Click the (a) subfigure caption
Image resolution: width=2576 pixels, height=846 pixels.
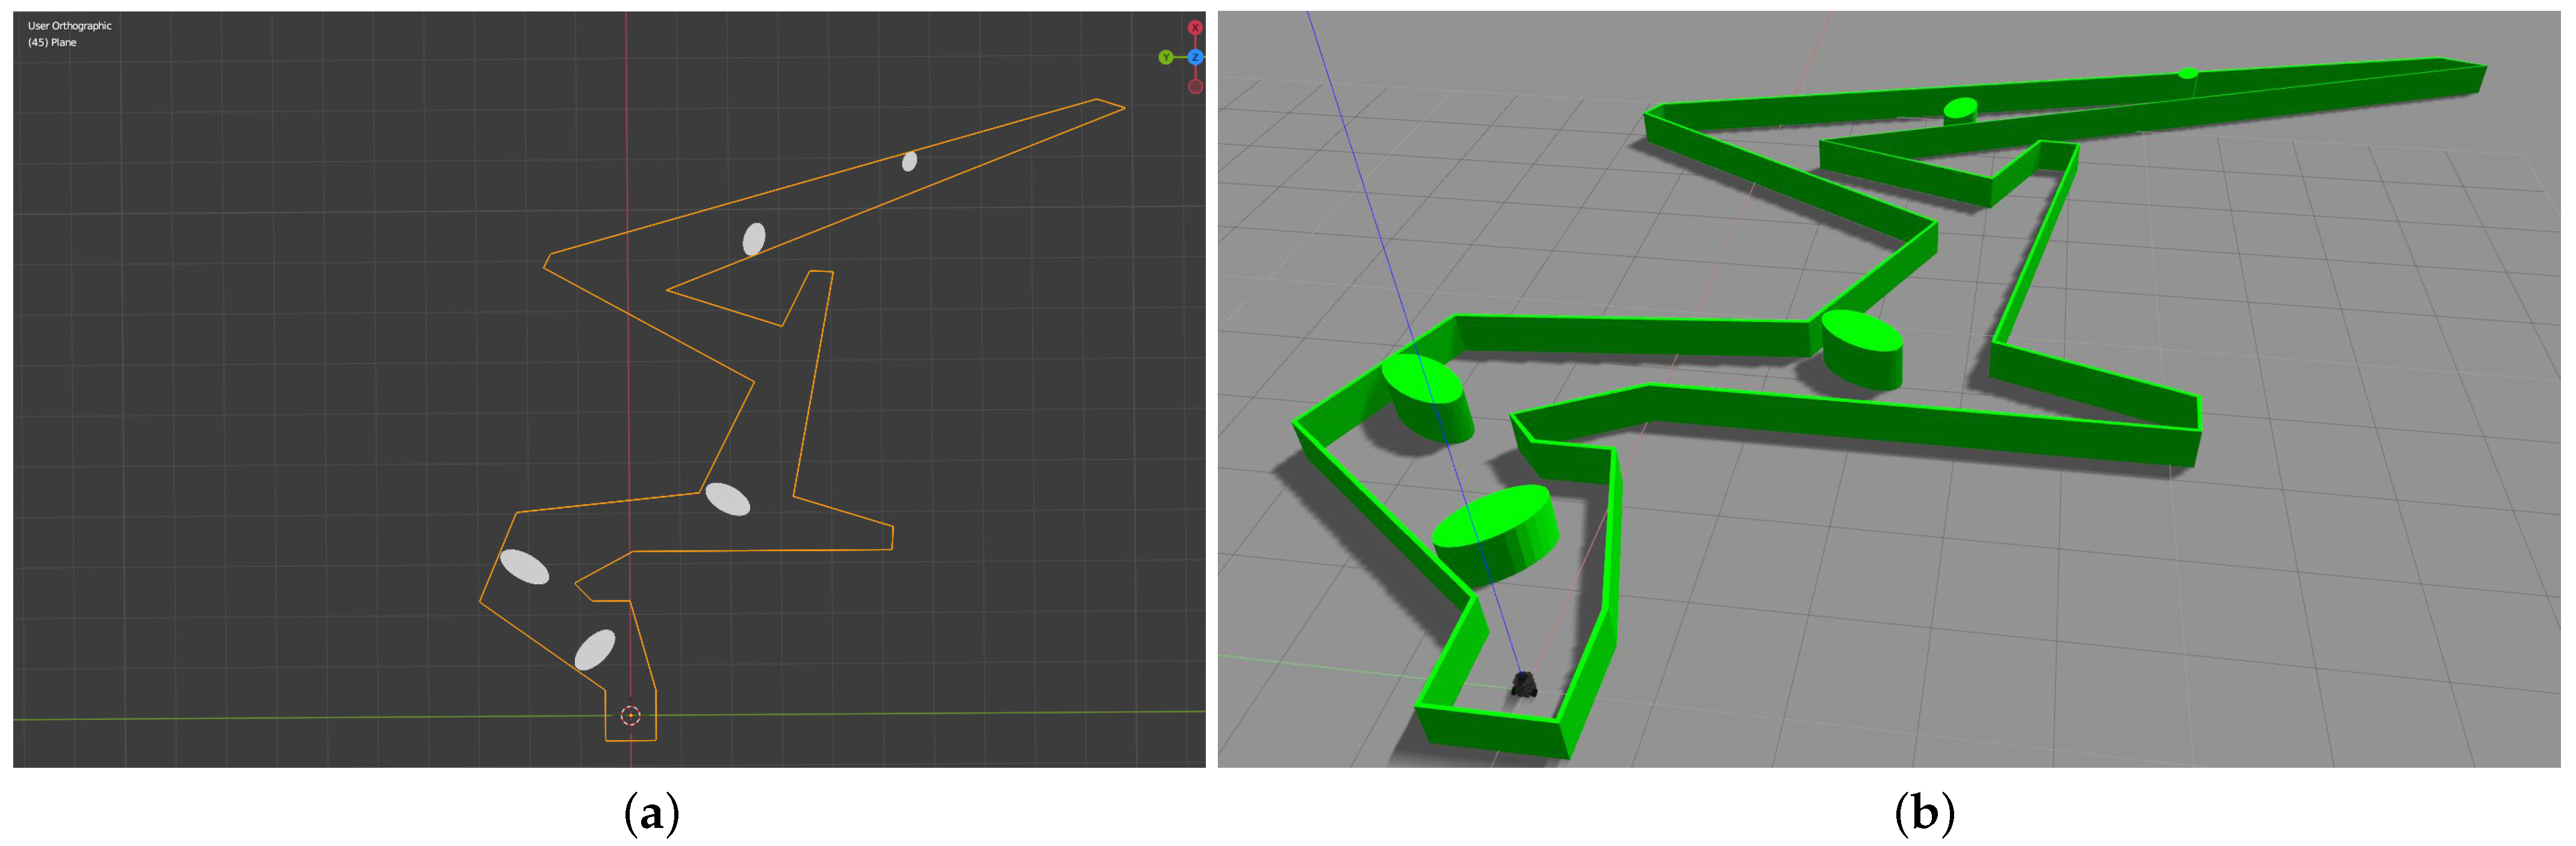tap(651, 814)
